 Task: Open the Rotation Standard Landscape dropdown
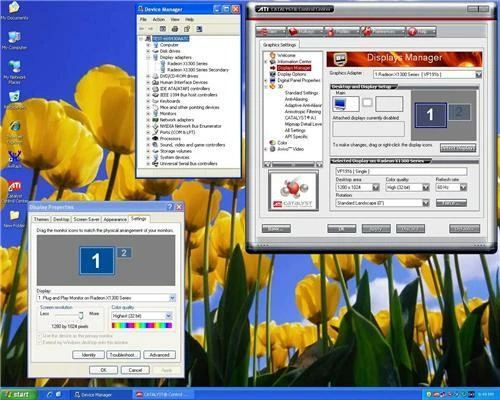[426, 203]
